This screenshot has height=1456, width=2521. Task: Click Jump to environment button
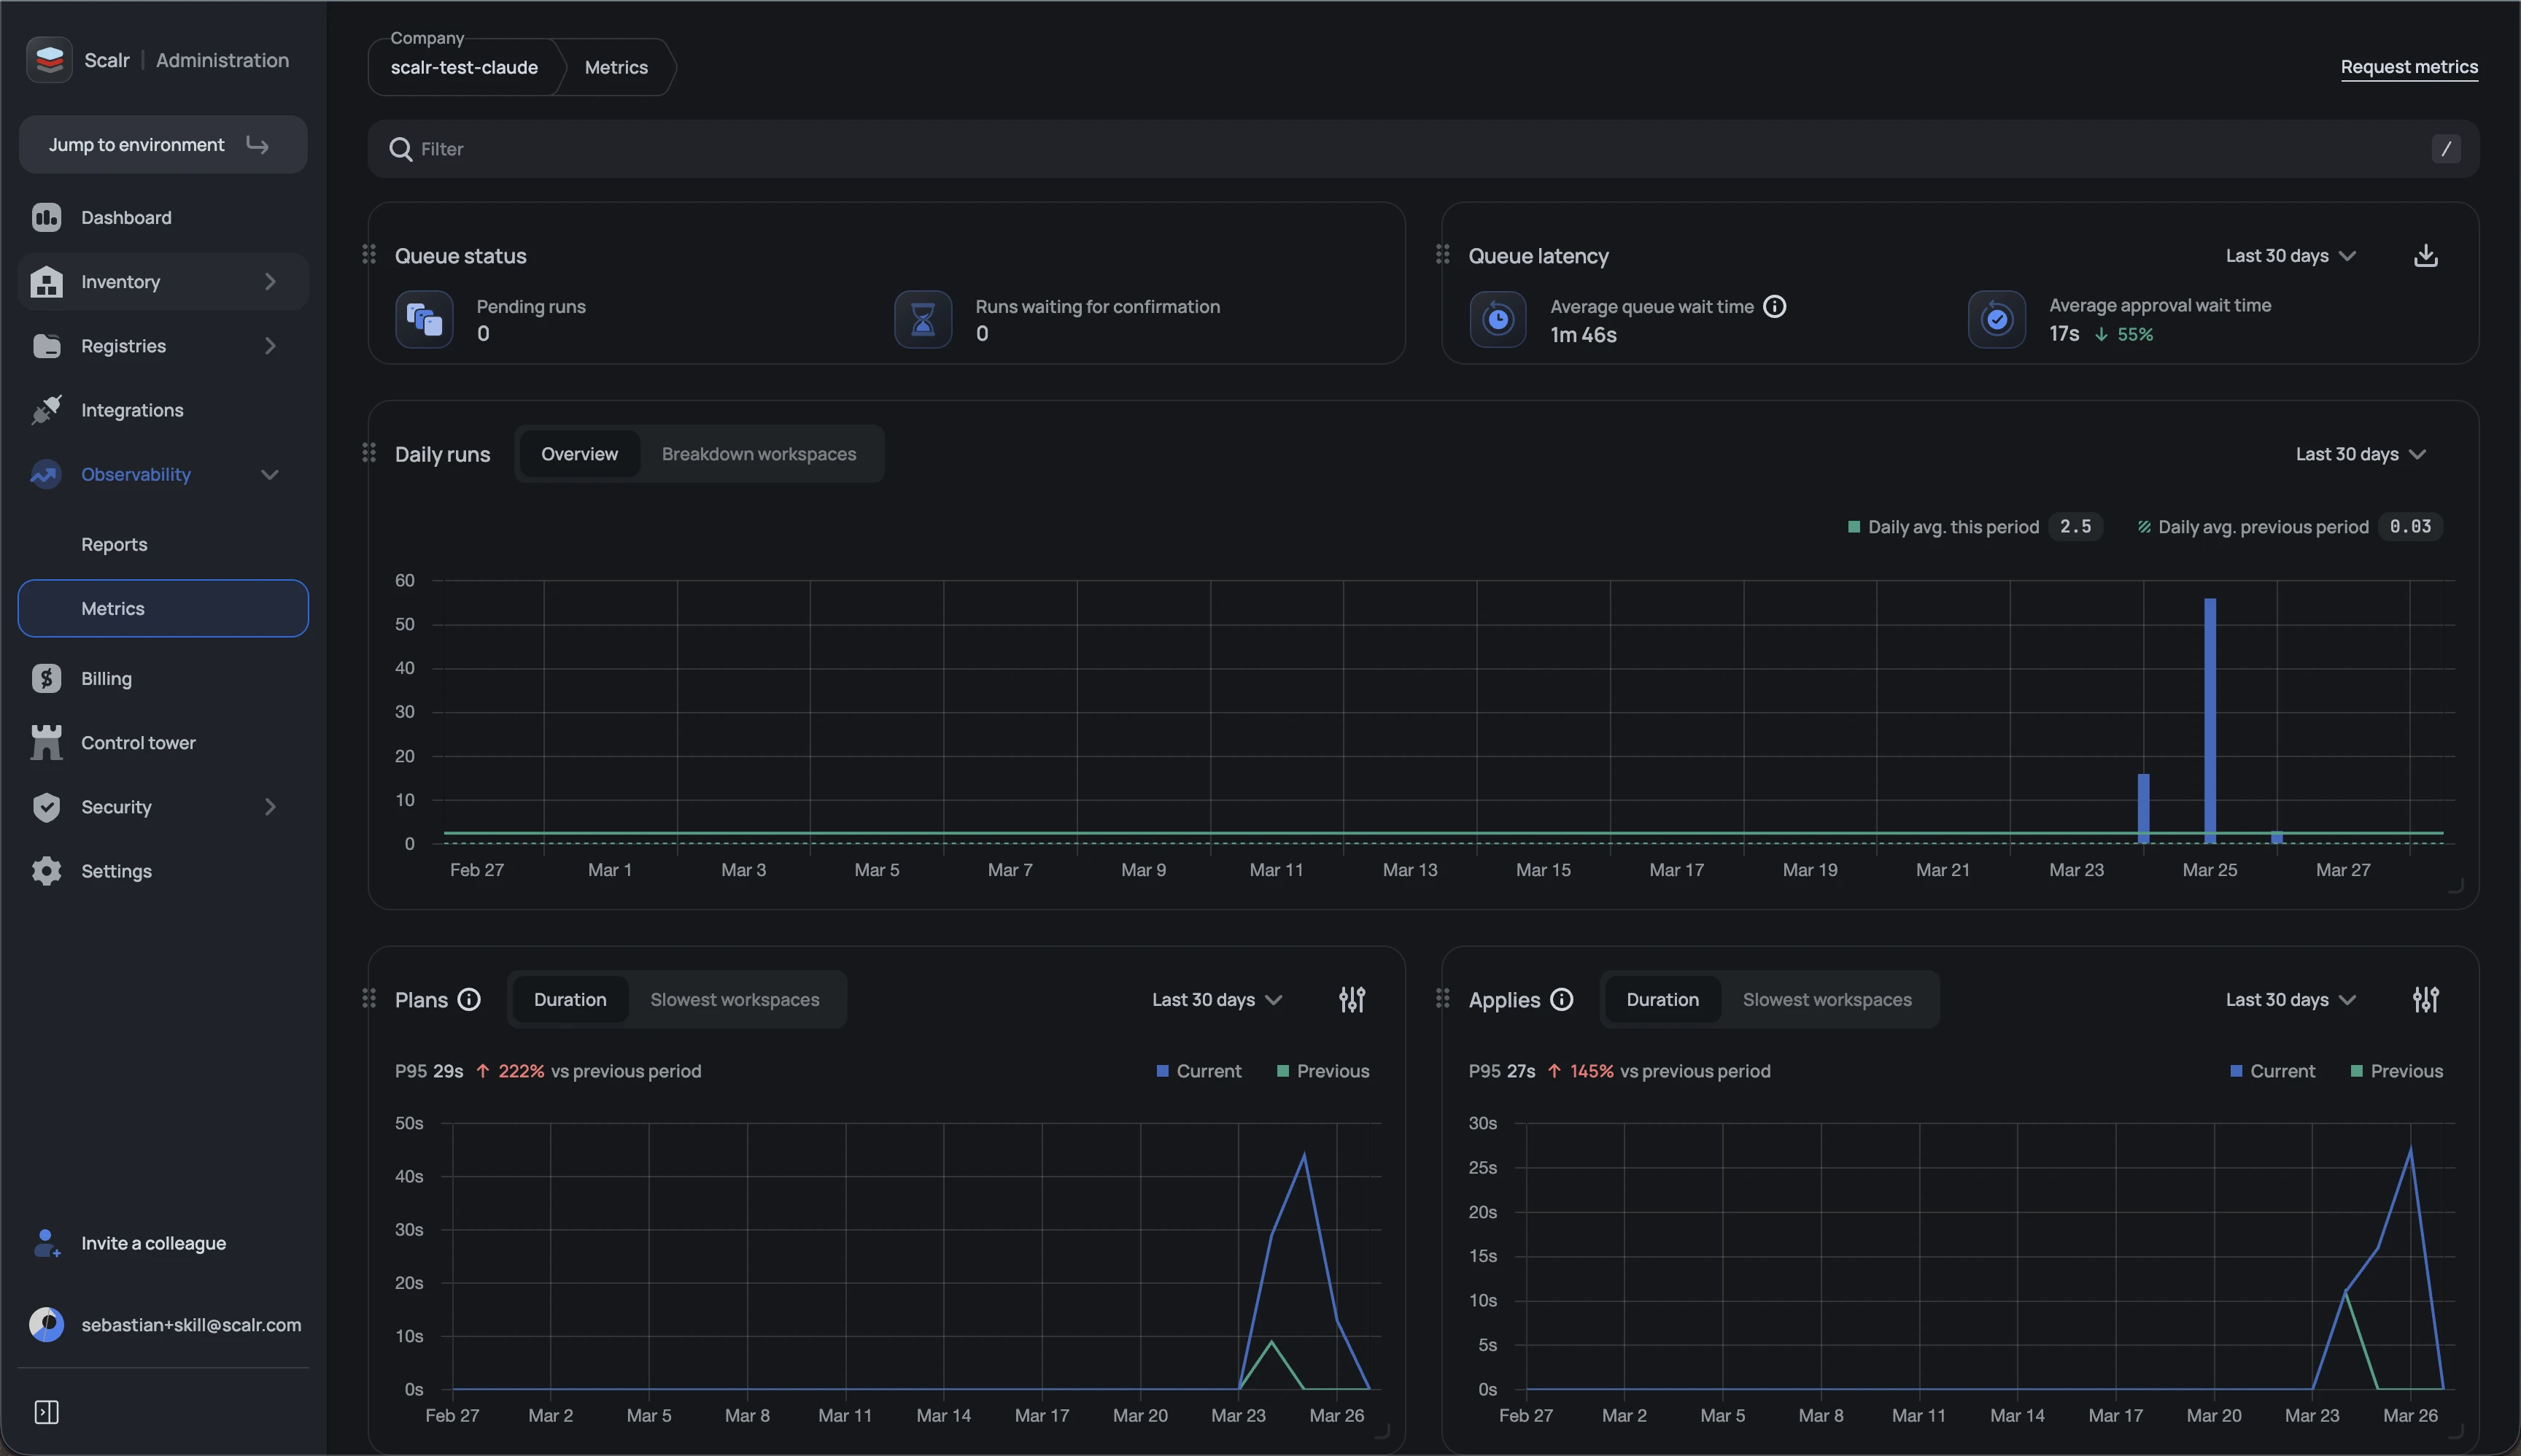coord(163,144)
